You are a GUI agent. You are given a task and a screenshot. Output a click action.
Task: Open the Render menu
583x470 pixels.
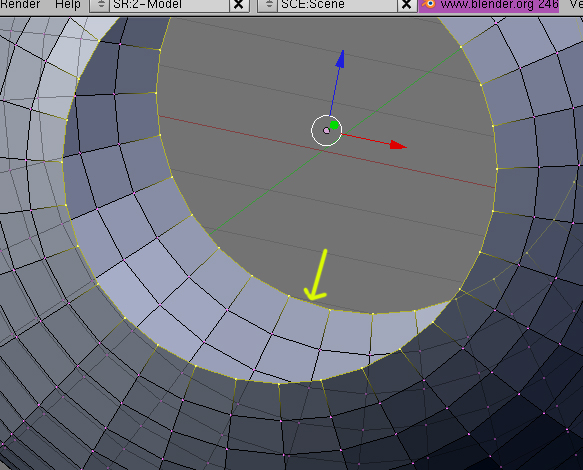(x=19, y=5)
